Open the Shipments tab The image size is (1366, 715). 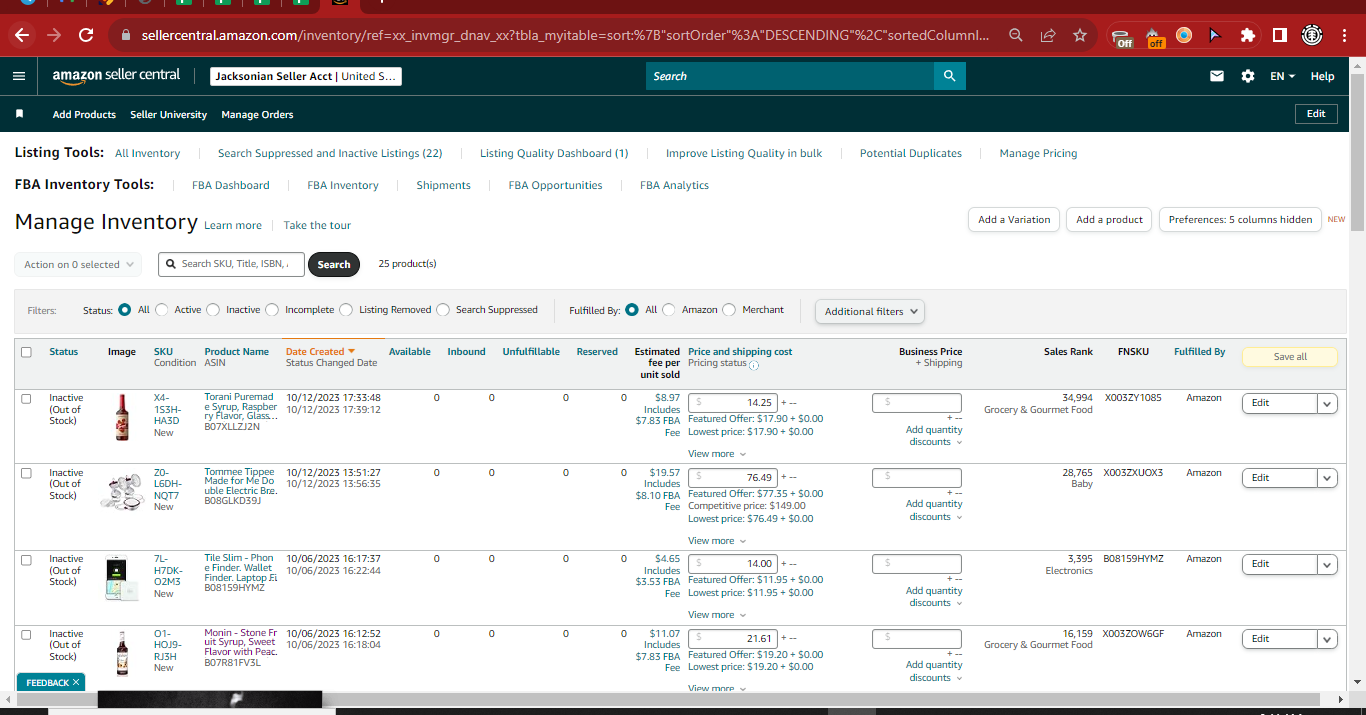click(x=443, y=185)
